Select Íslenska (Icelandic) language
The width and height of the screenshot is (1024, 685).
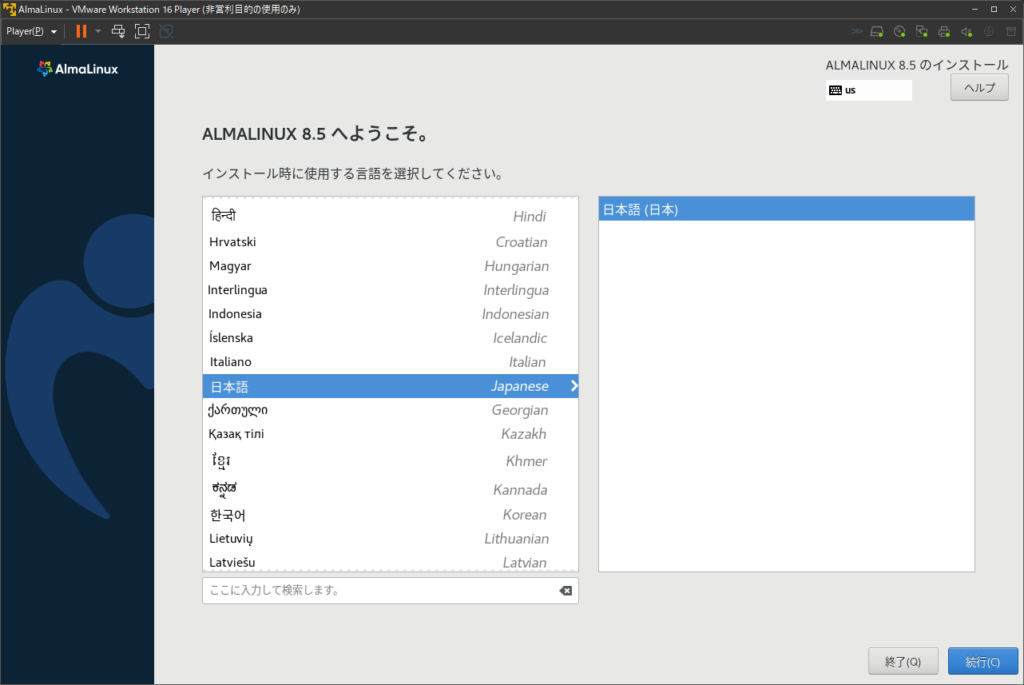click(x=391, y=338)
